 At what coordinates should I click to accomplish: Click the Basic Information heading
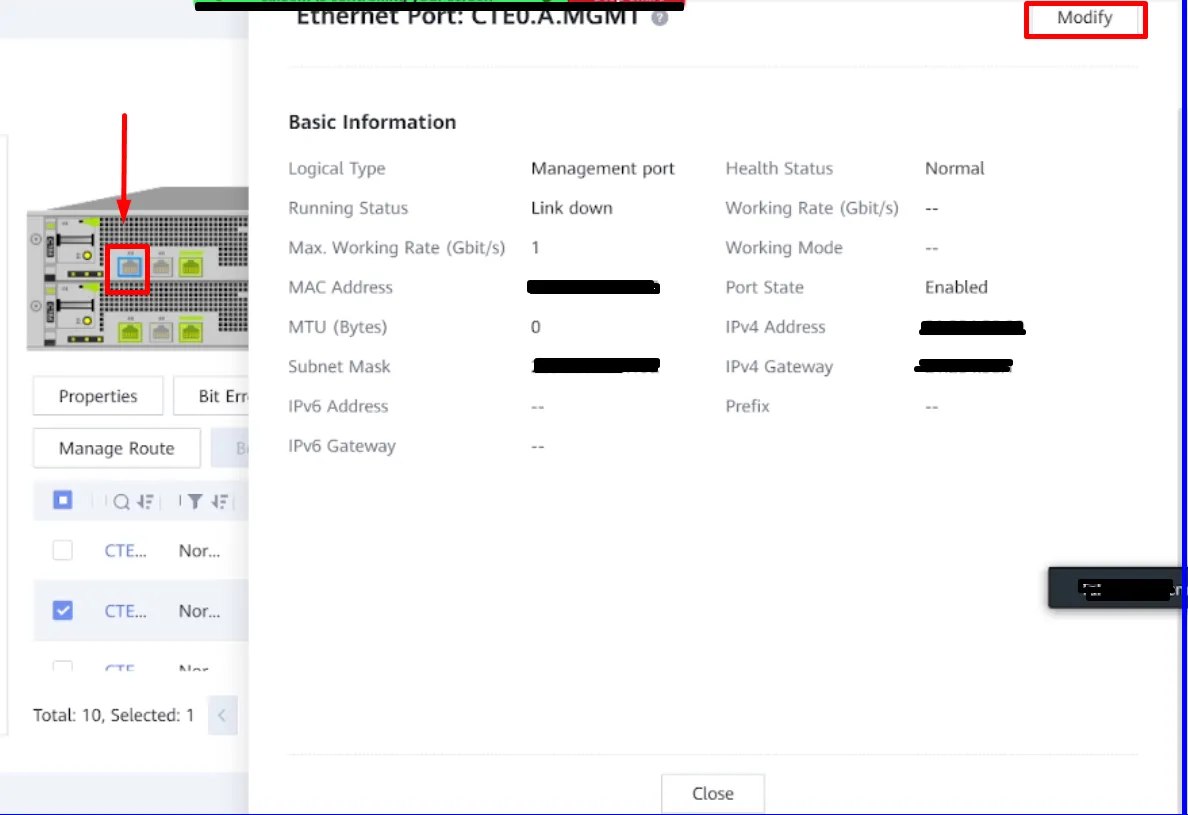click(x=372, y=122)
